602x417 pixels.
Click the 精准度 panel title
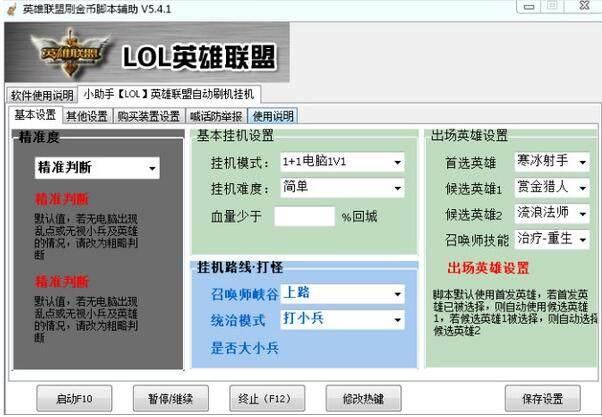[x=39, y=137]
